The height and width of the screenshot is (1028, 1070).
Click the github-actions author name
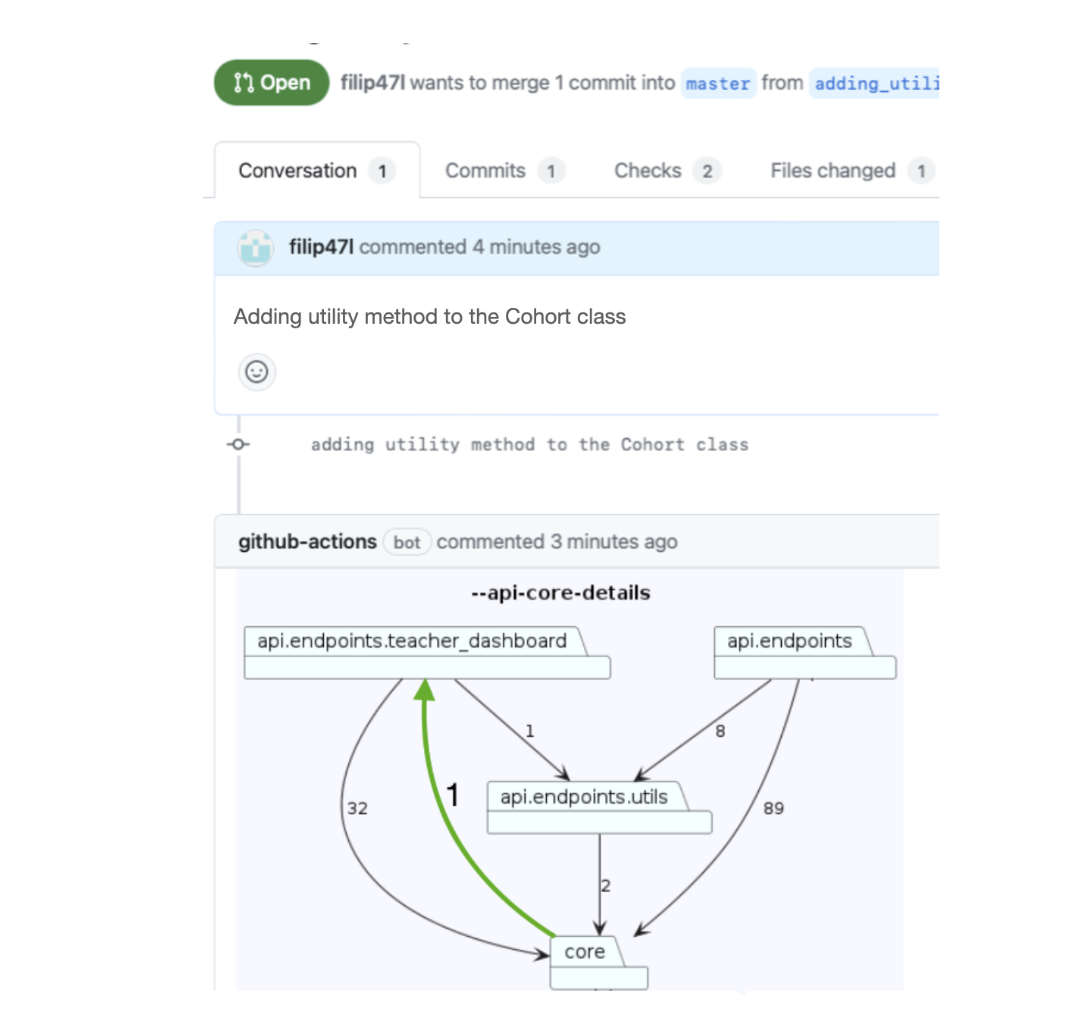click(307, 542)
